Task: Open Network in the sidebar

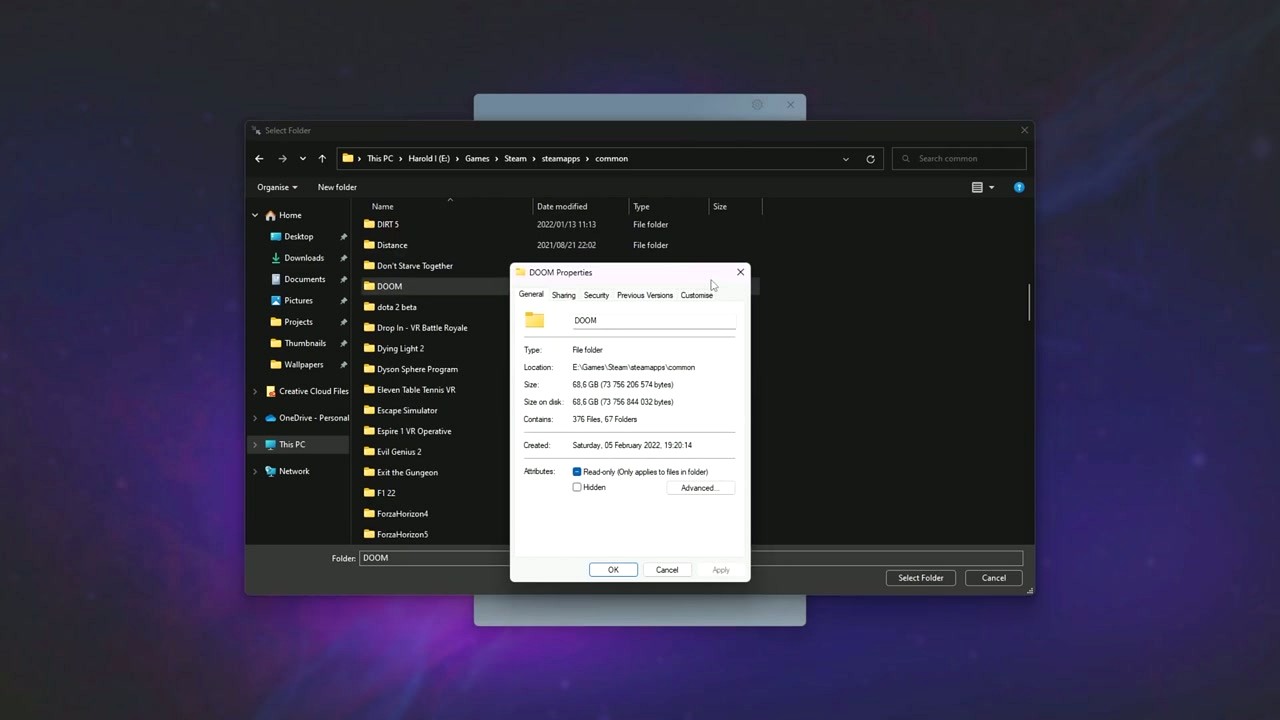Action: click(x=293, y=470)
